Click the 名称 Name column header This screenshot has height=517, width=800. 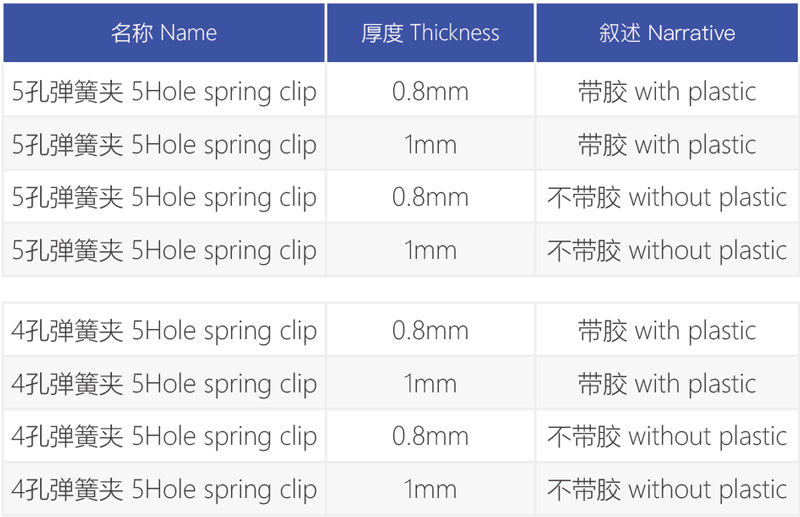[164, 33]
